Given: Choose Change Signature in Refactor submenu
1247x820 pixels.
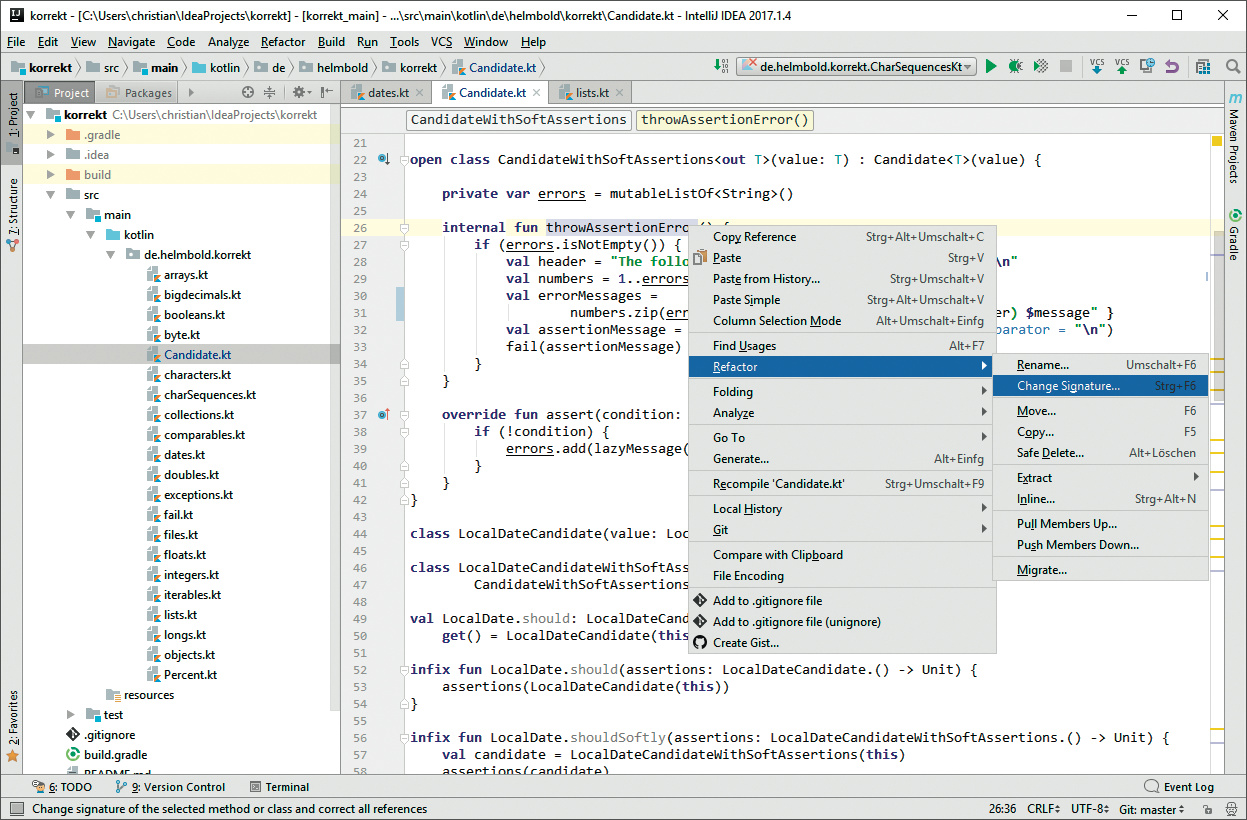Looking at the screenshot, I should point(1068,386).
